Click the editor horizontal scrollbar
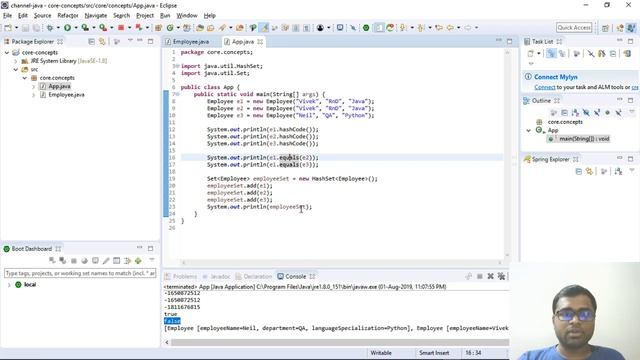640x360 pixels. [x=341, y=263]
